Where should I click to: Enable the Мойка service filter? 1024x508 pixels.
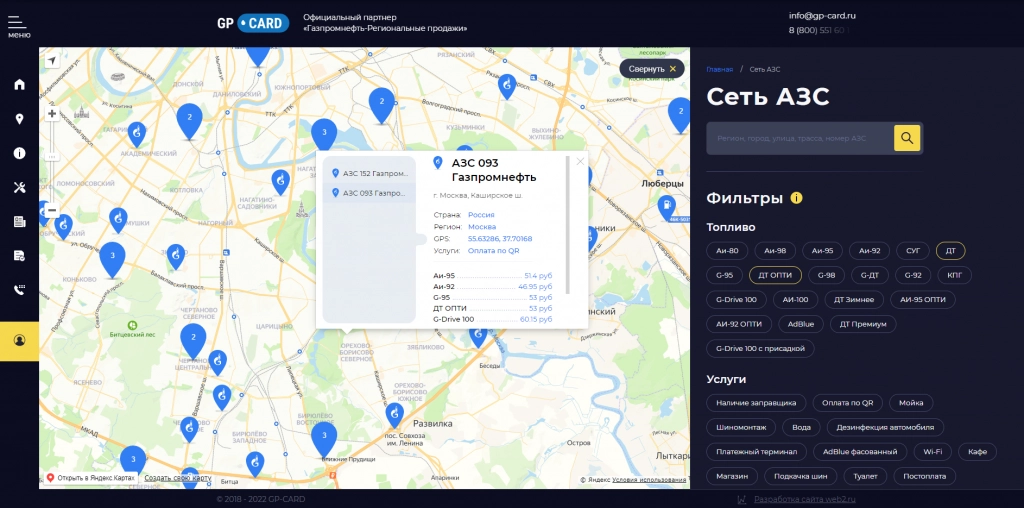click(x=911, y=402)
